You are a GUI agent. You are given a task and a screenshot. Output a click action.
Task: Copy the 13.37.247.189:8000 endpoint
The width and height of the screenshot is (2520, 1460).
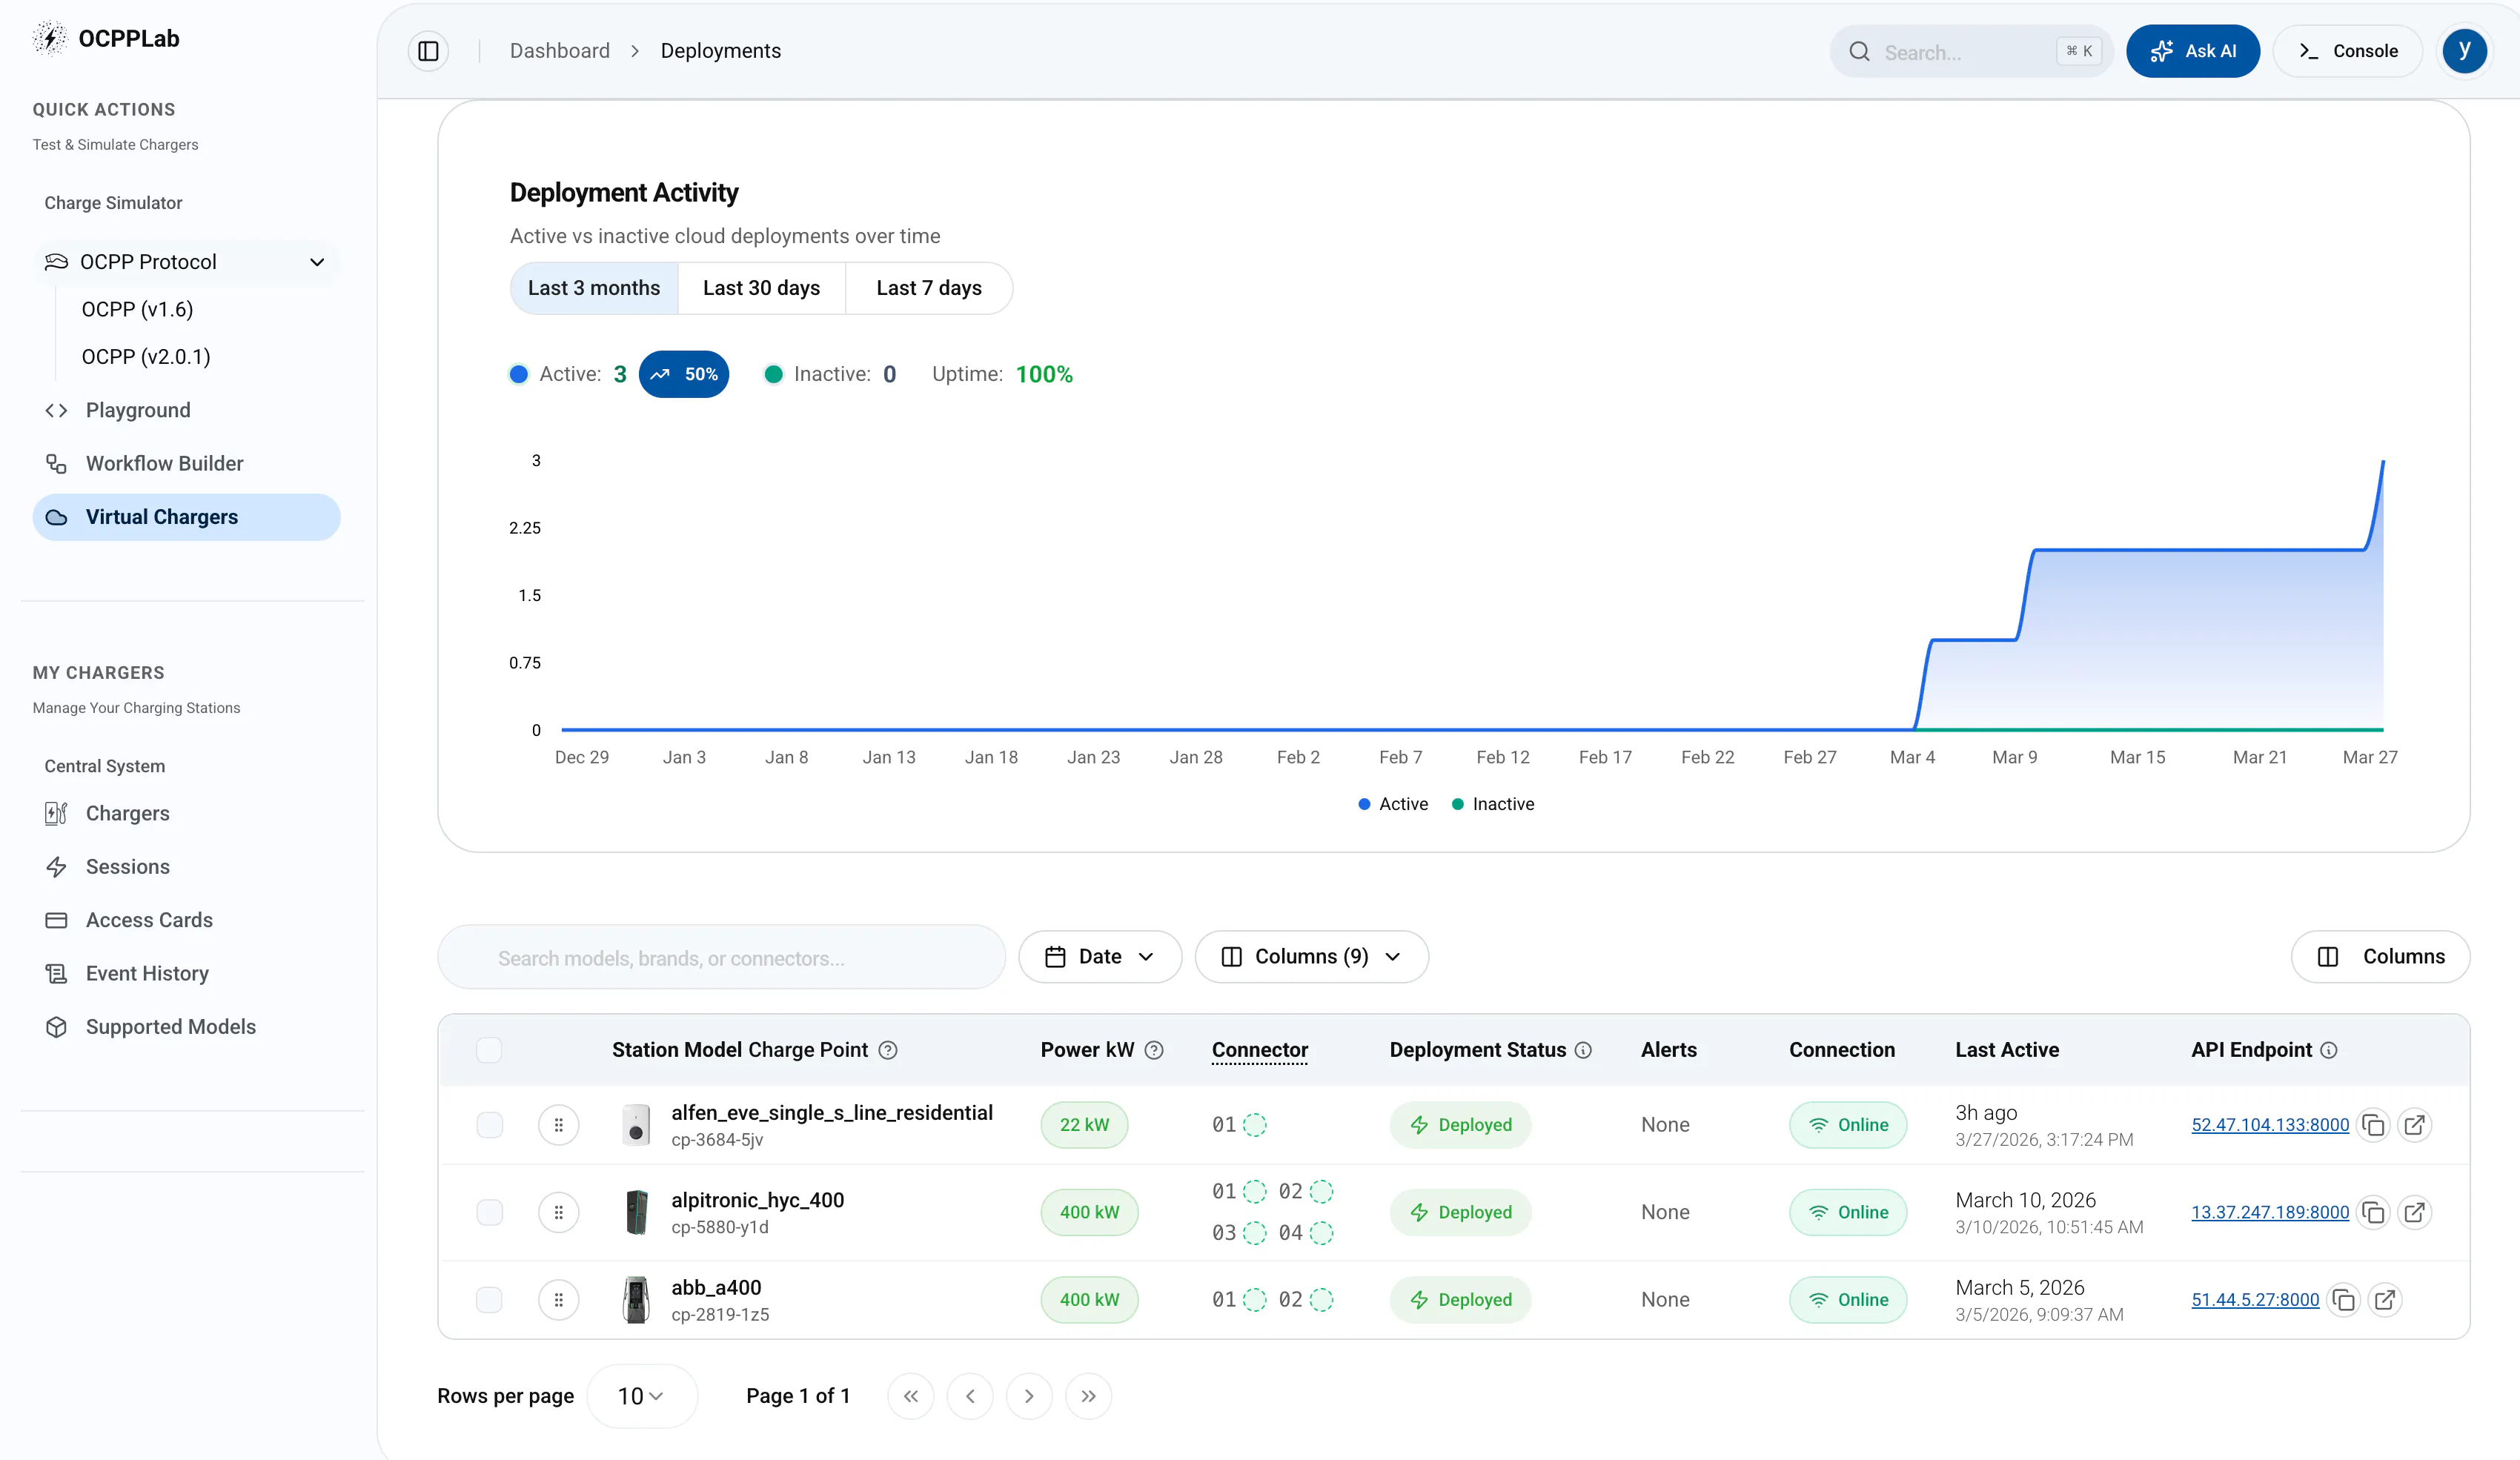click(2373, 1212)
